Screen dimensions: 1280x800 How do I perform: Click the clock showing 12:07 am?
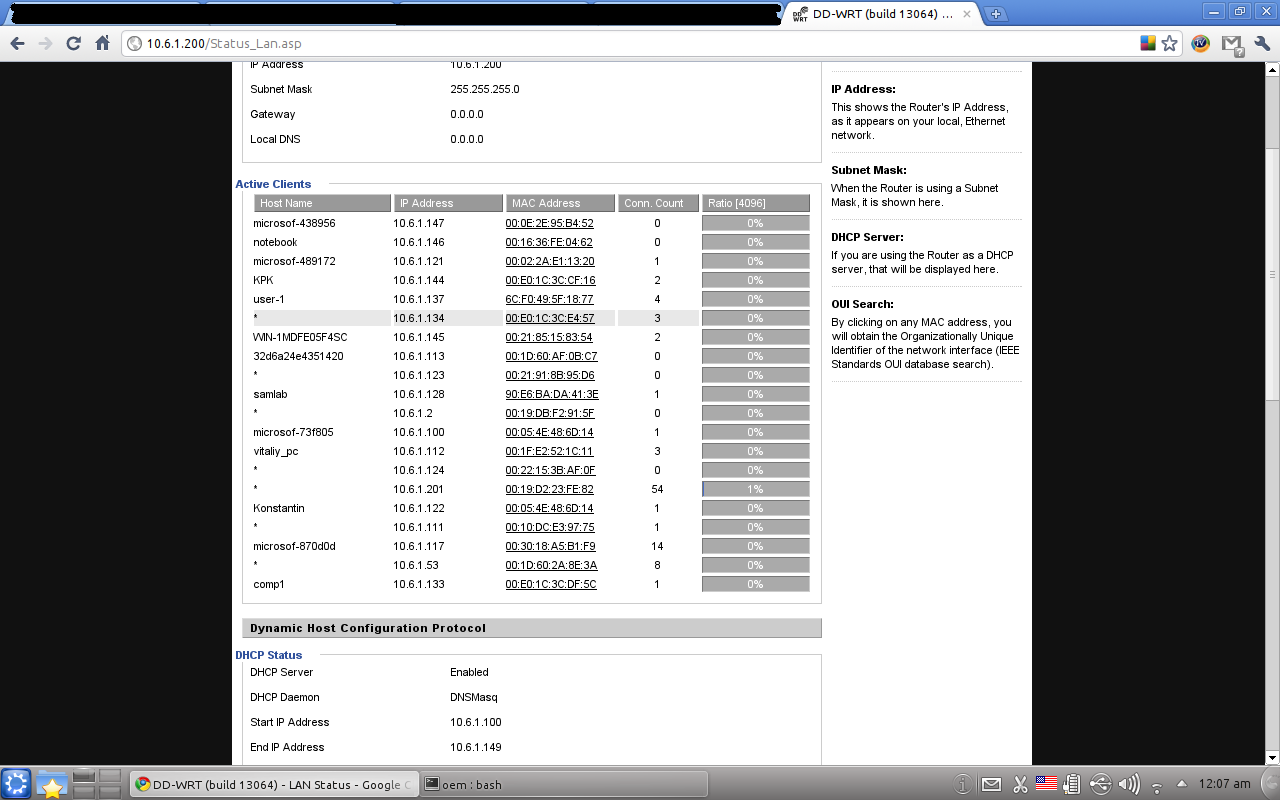(x=1226, y=784)
